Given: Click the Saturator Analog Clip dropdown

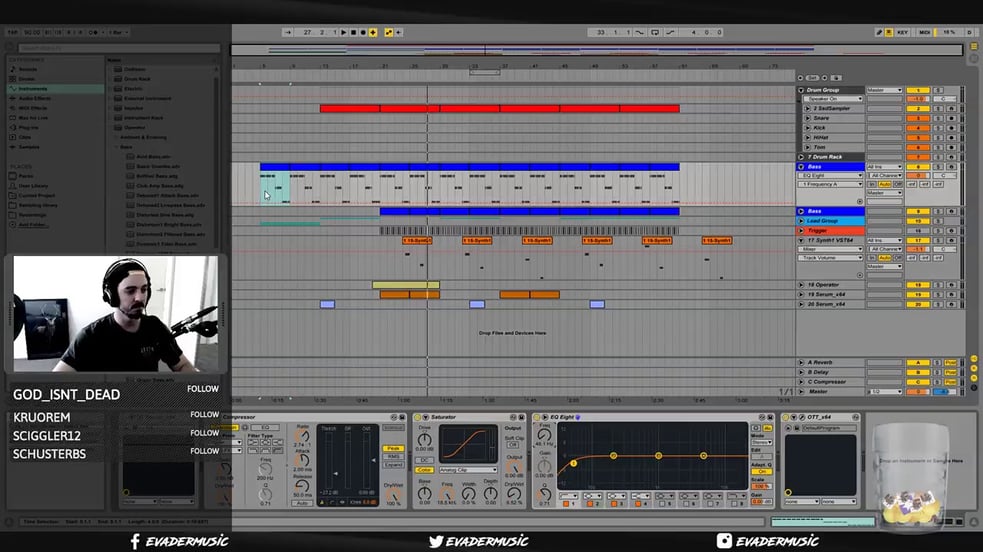Looking at the screenshot, I should click(467, 470).
